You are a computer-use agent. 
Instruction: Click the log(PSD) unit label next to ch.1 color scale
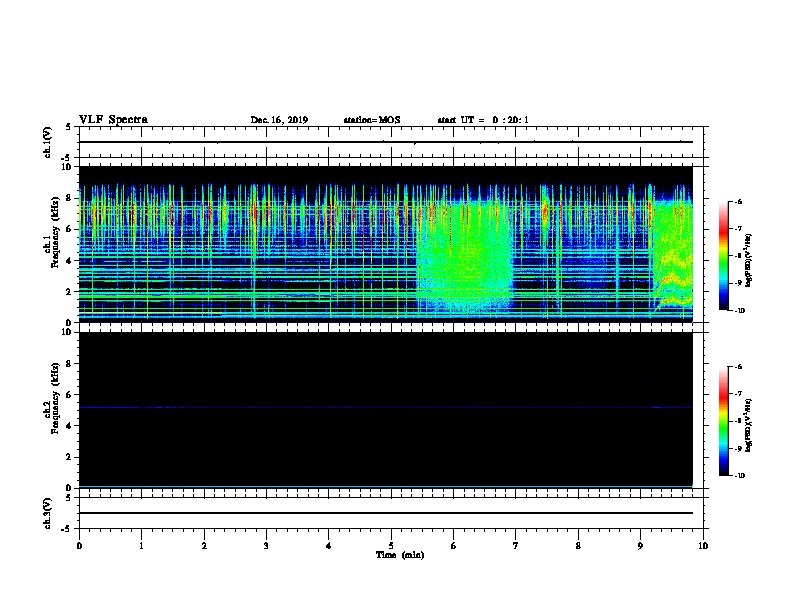pos(749,260)
